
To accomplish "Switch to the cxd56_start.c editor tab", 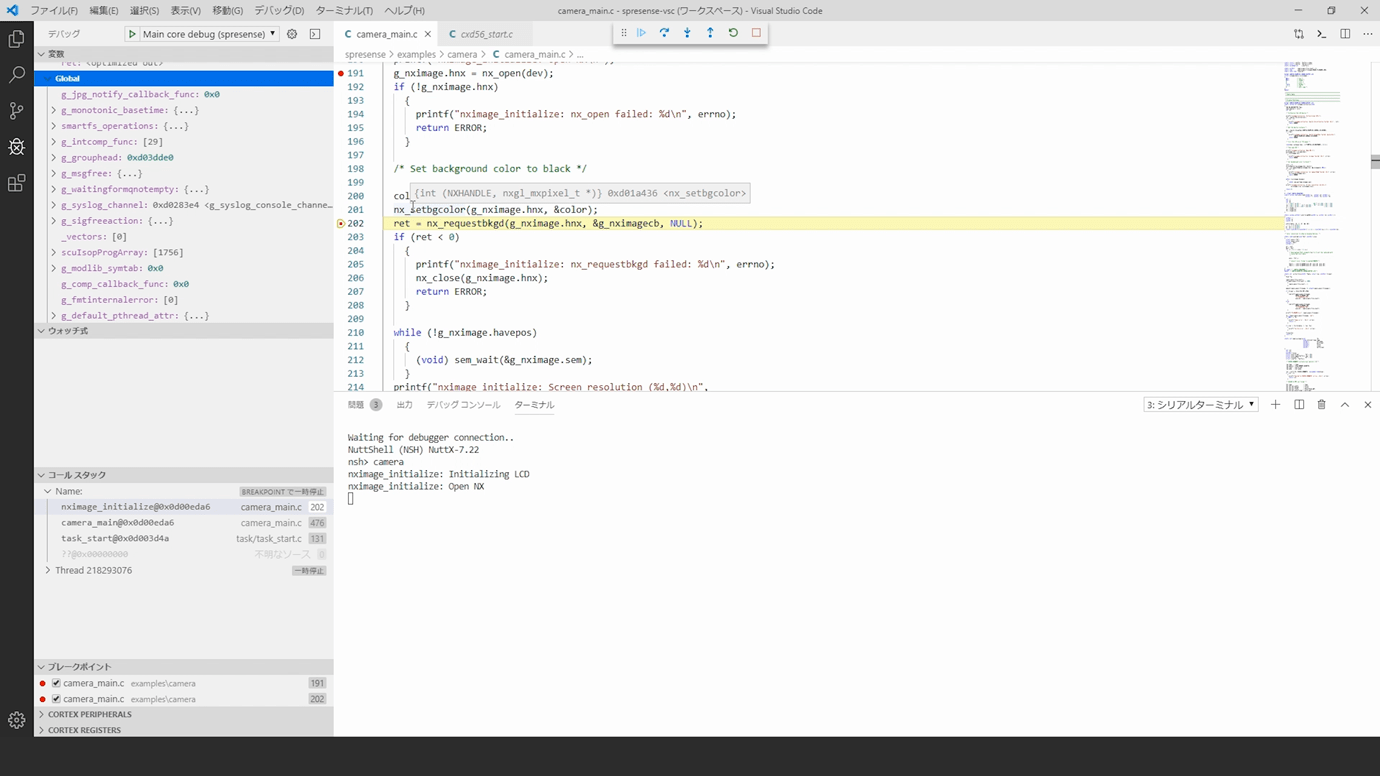I will (486, 34).
